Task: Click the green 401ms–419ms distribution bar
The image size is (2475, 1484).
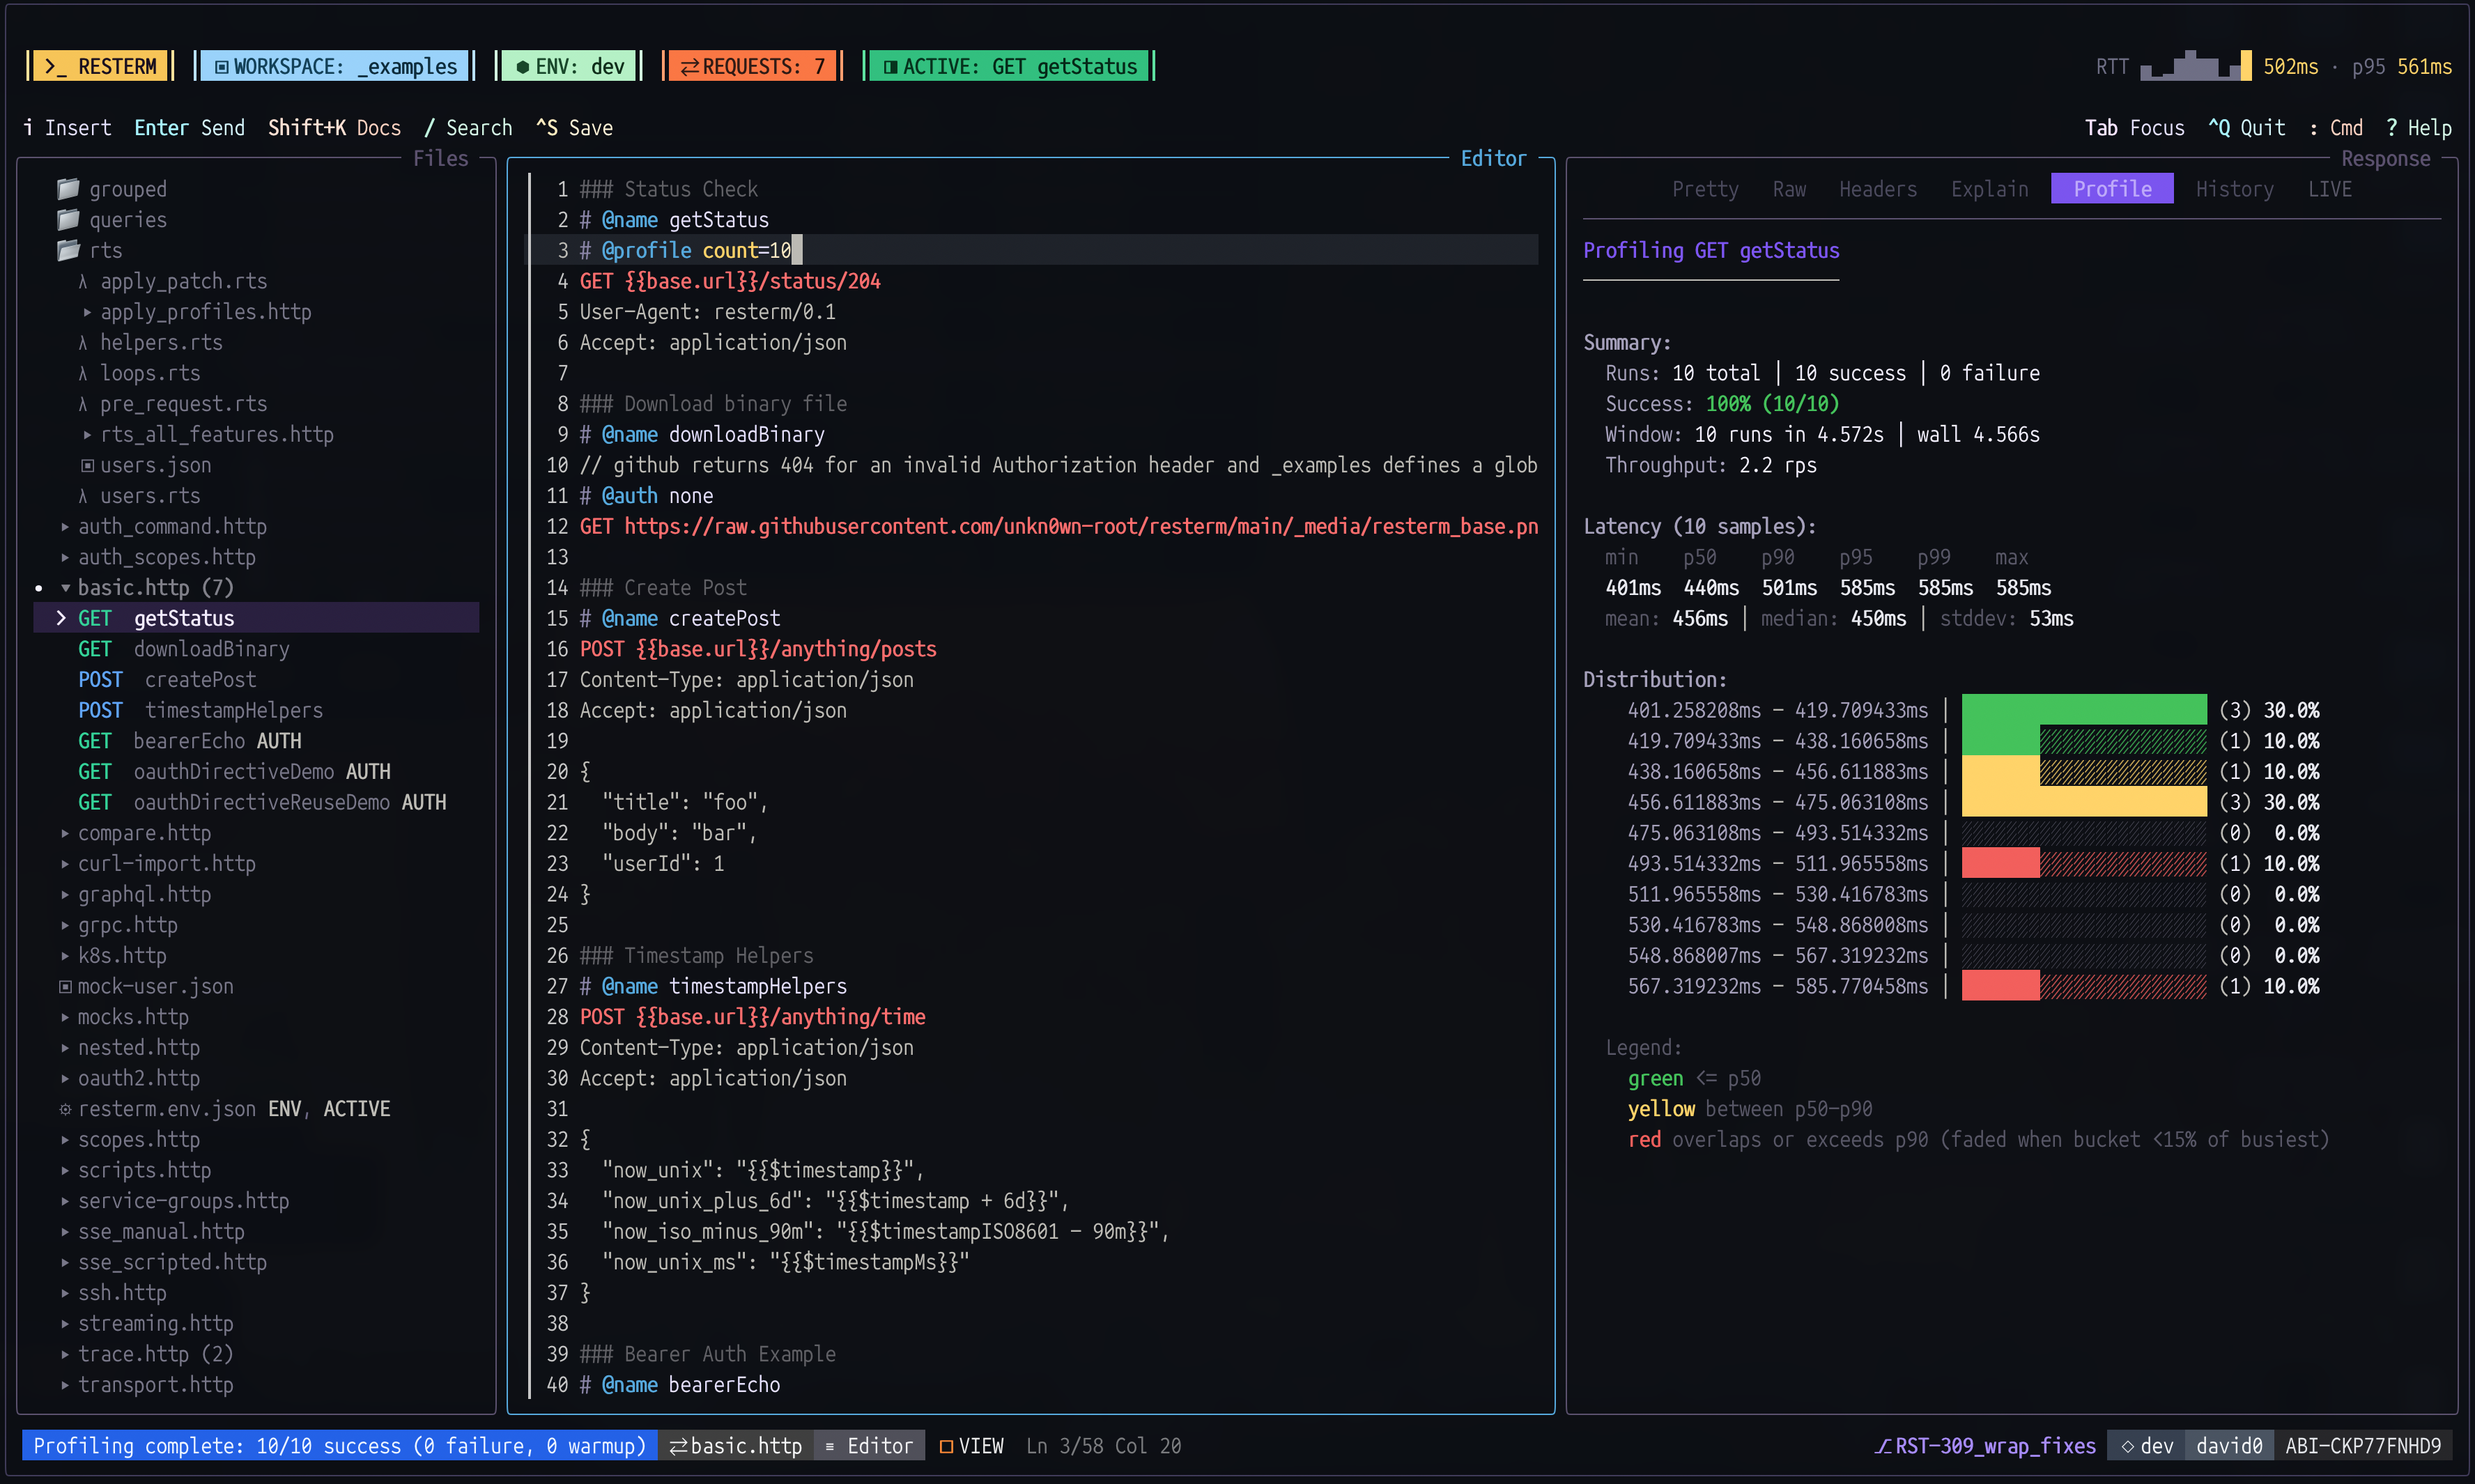Action: [x=2084, y=710]
